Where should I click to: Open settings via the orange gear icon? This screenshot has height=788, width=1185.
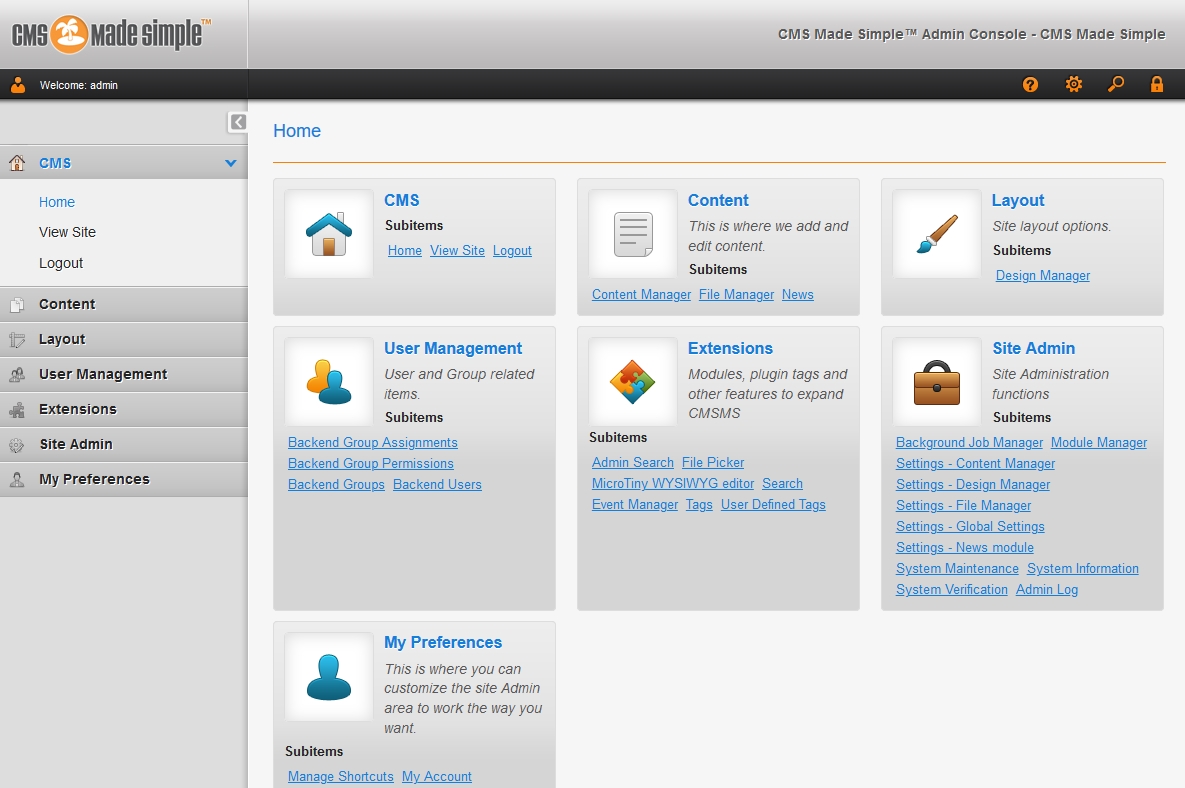tap(1073, 85)
